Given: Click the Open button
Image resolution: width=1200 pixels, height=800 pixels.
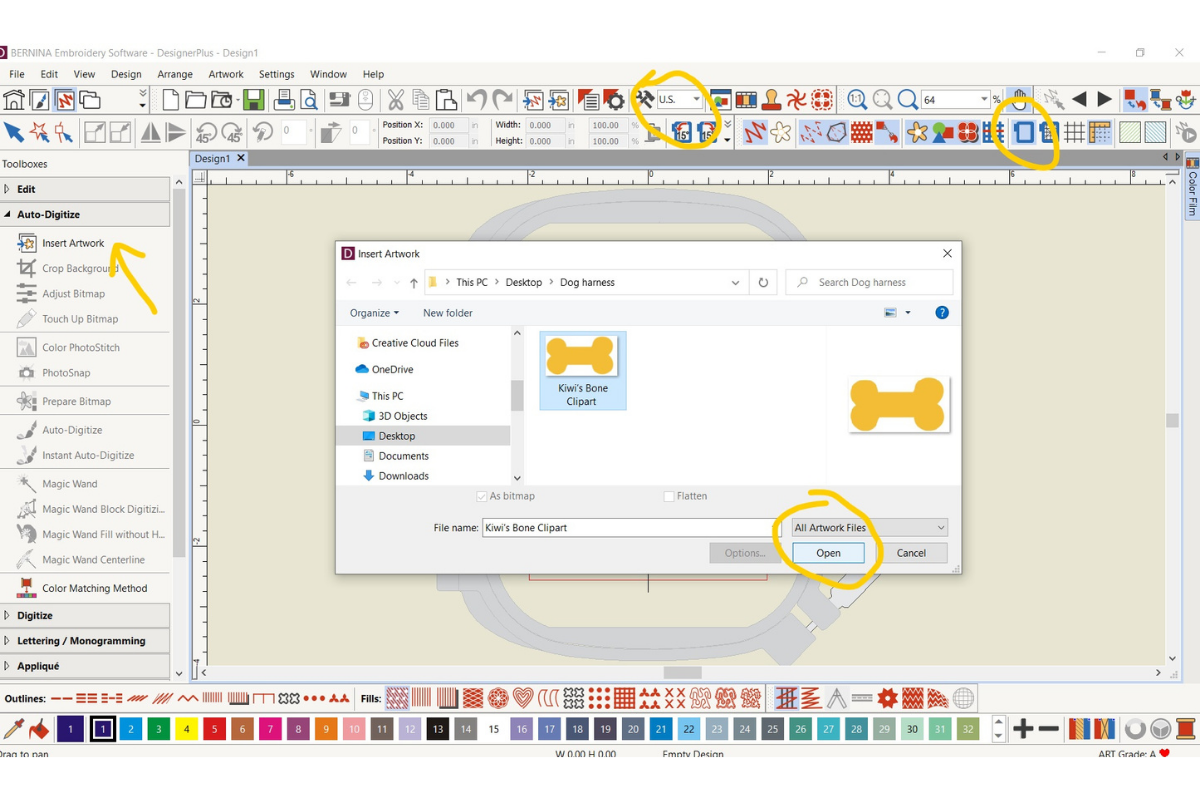Looking at the screenshot, I should pyautogui.click(x=828, y=553).
